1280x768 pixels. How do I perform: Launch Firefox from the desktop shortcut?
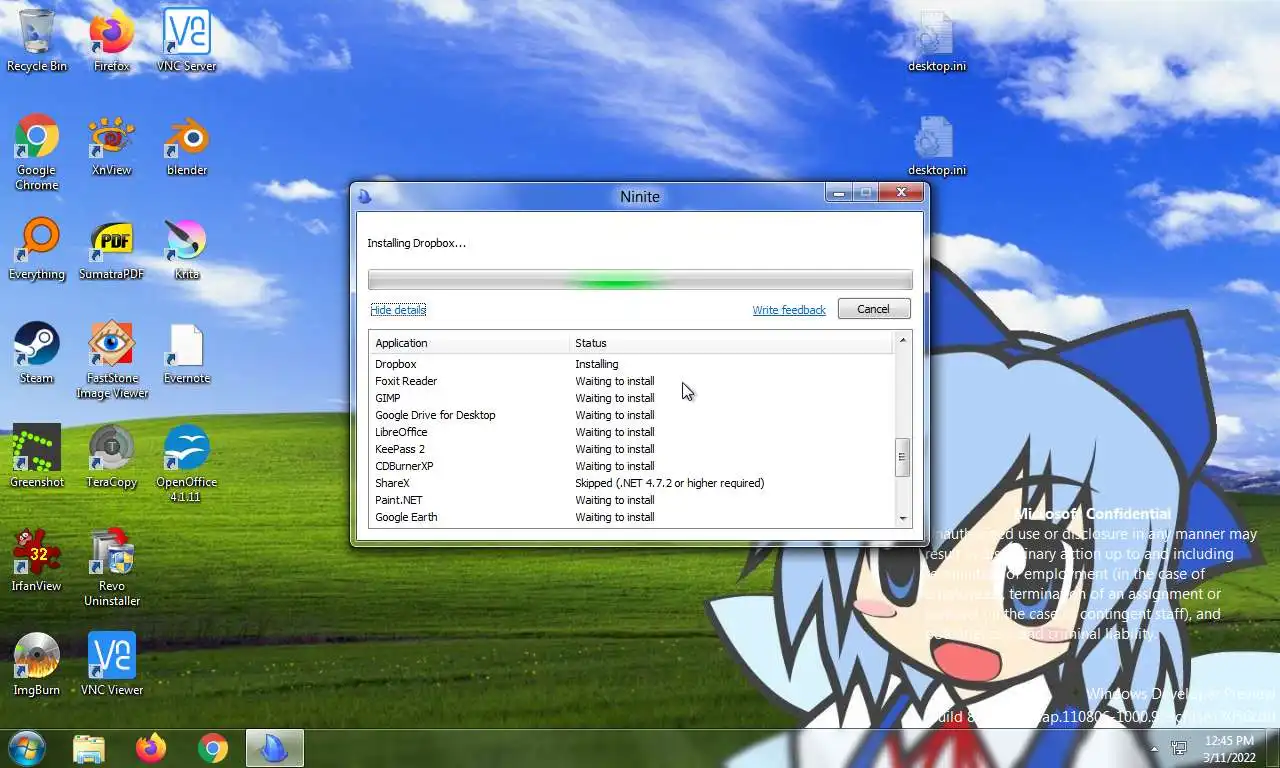(112, 41)
